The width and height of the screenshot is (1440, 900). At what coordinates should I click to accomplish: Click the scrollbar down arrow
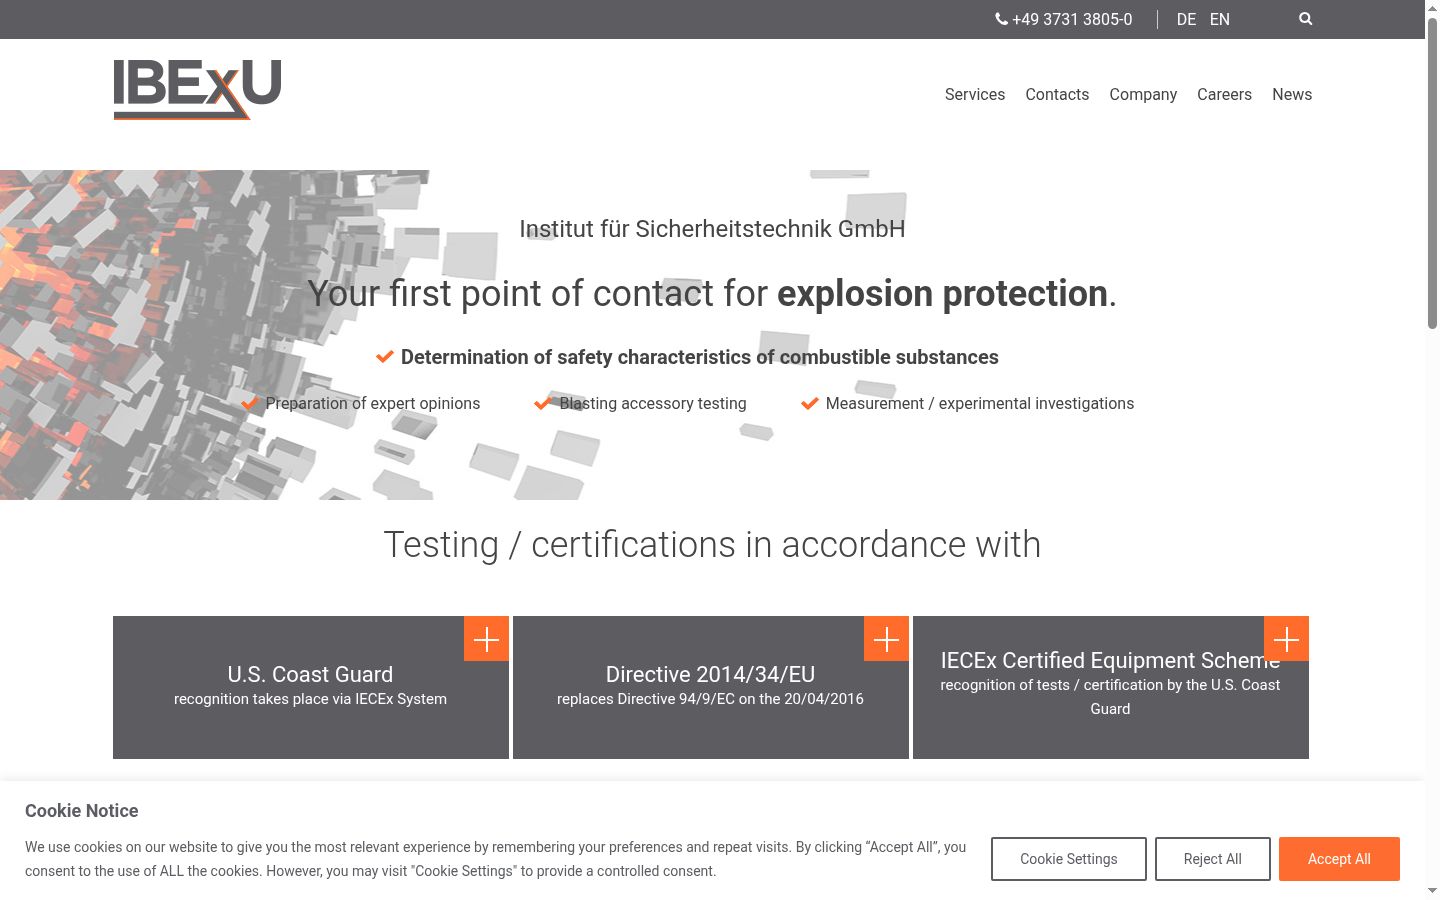[1432, 890]
